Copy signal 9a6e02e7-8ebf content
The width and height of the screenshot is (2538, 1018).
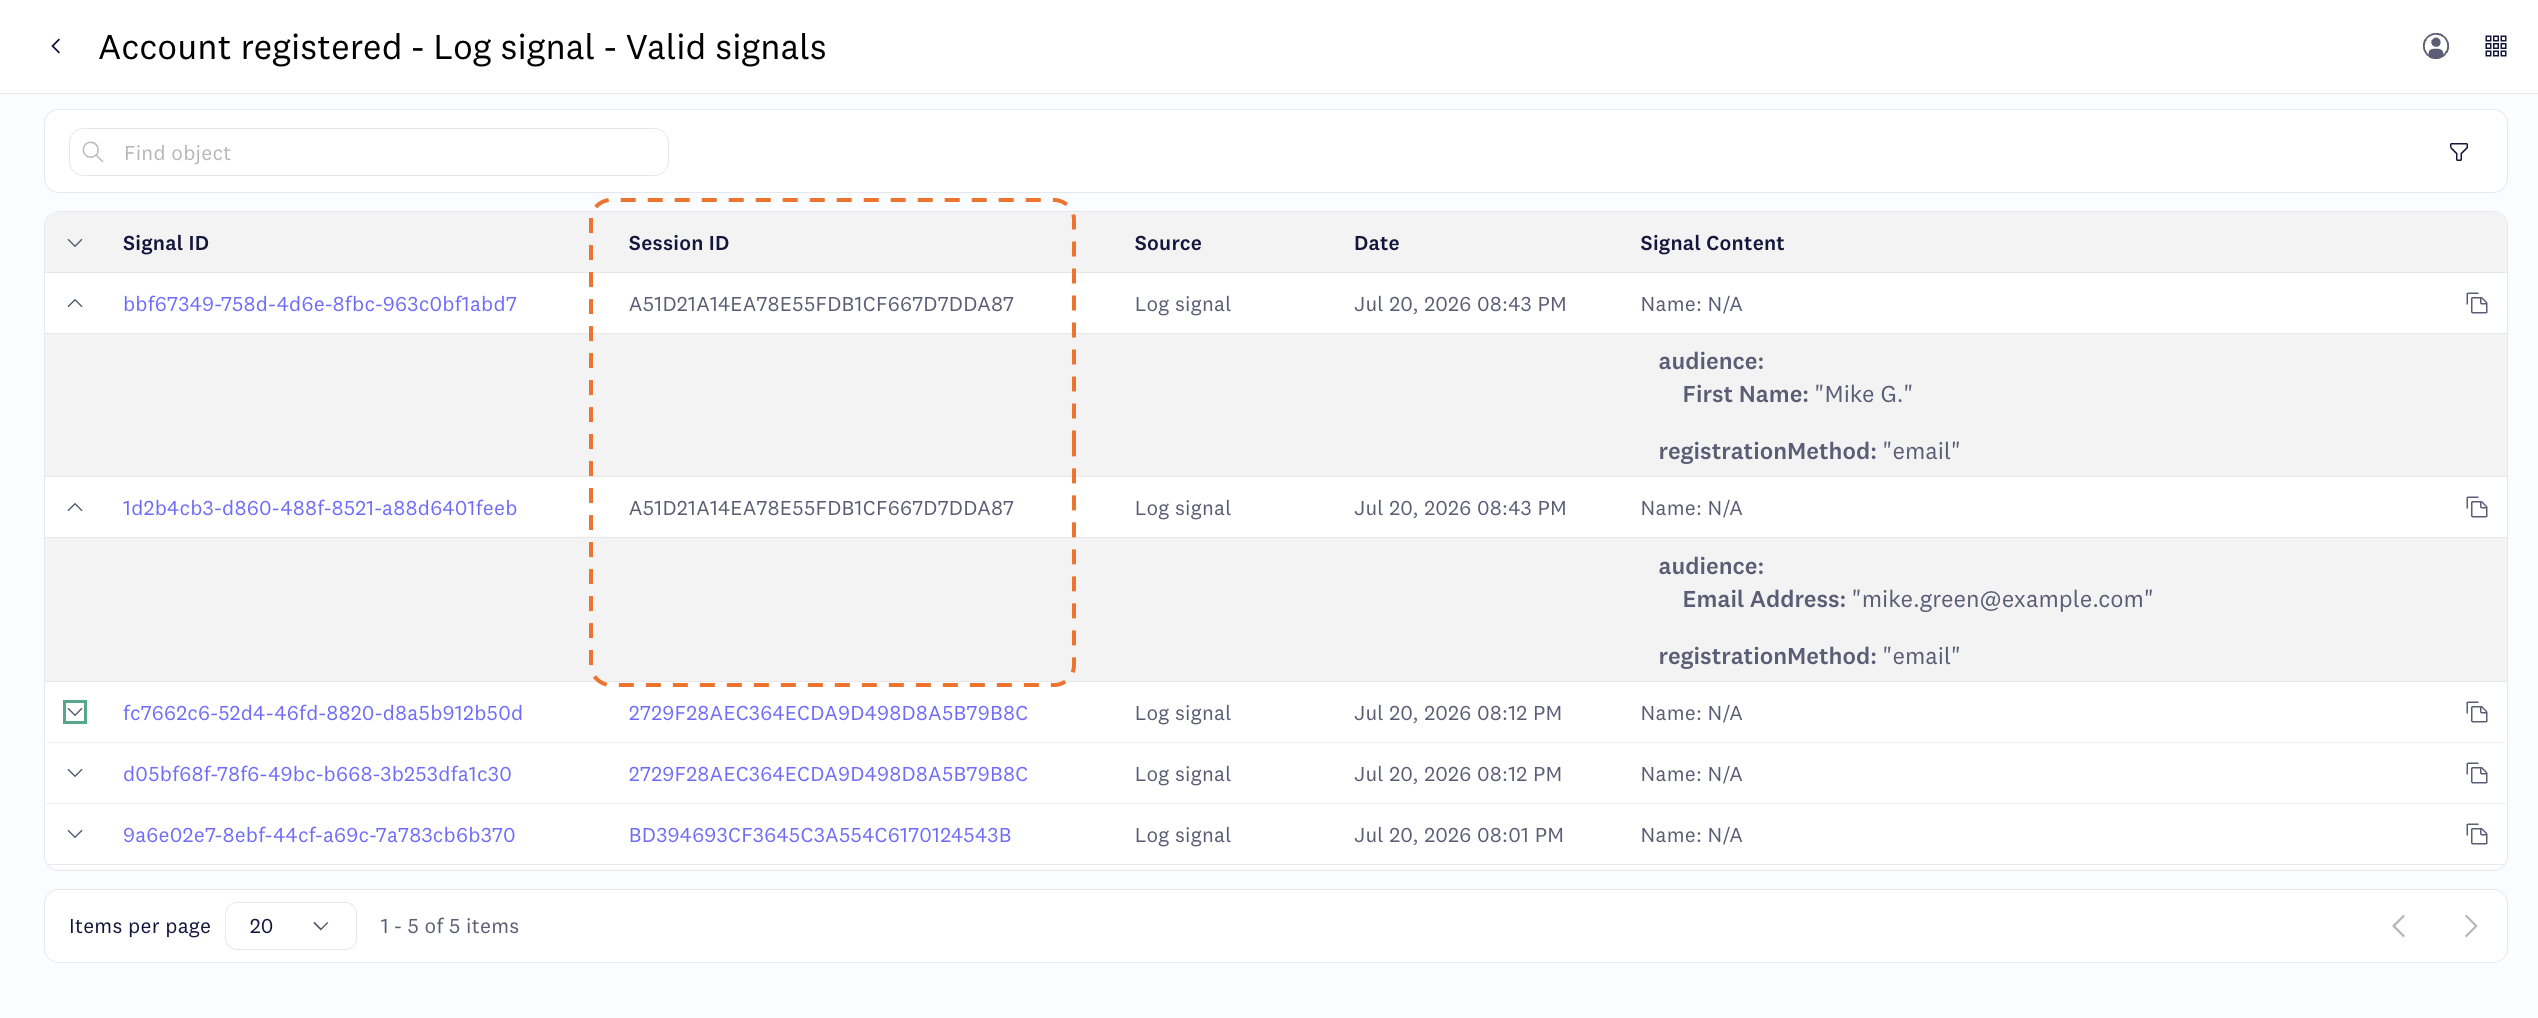click(x=2476, y=834)
